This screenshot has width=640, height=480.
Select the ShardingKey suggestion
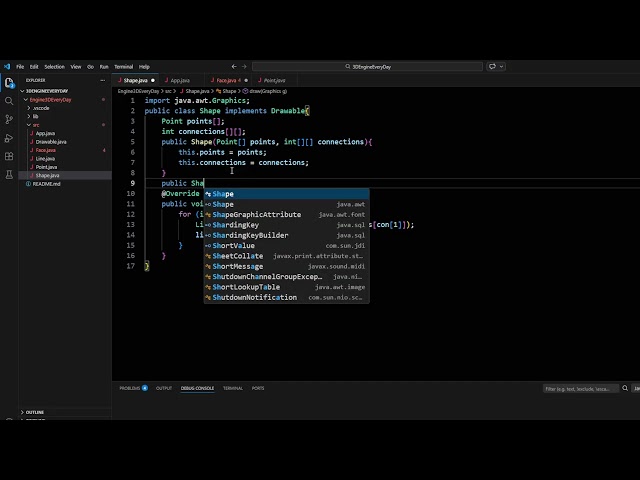(287, 225)
